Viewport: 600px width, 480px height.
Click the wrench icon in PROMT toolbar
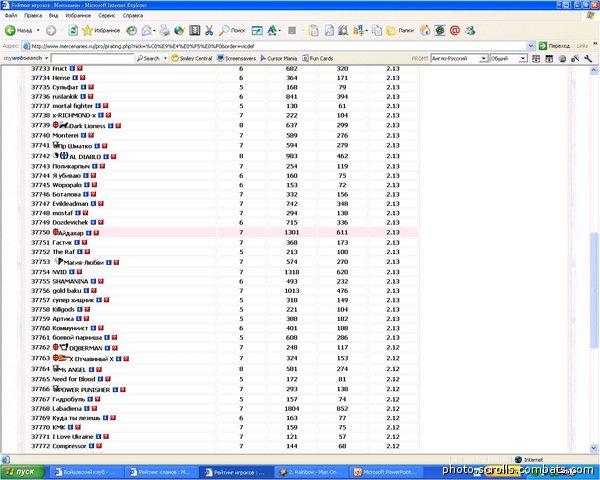(x=588, y=59)
